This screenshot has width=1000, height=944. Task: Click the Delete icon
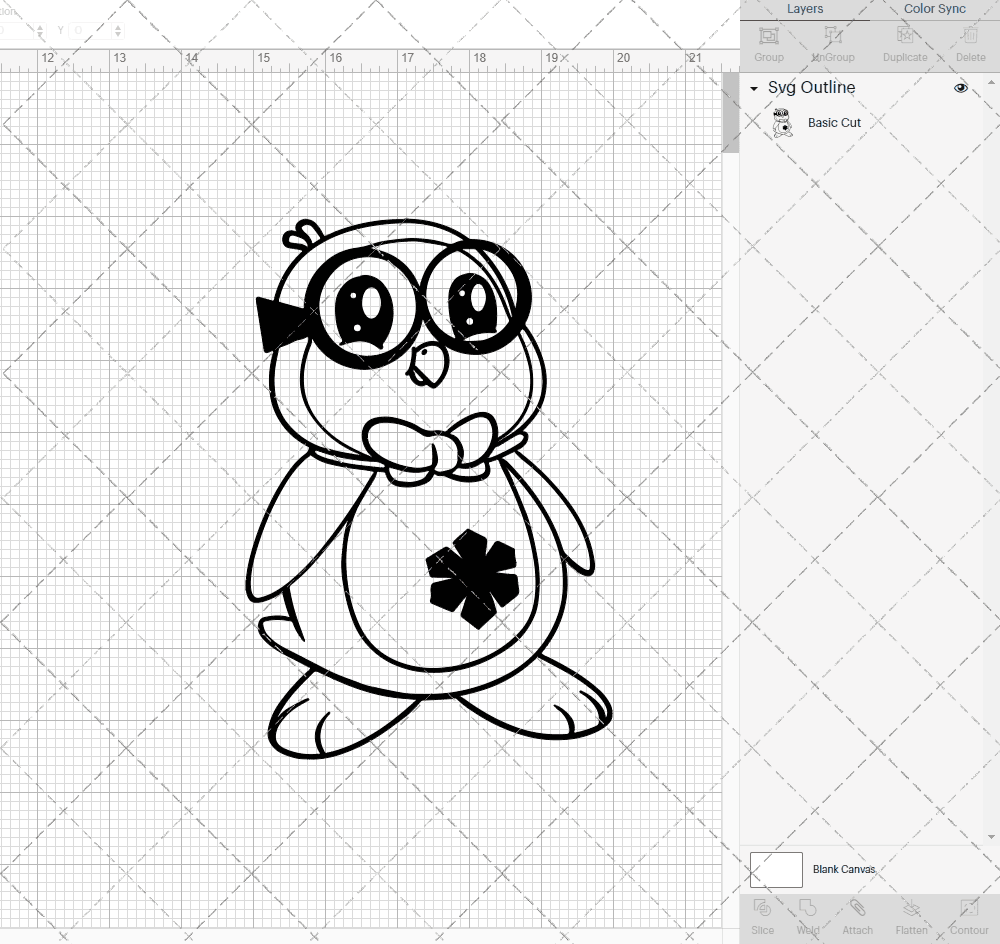(968, 40)
